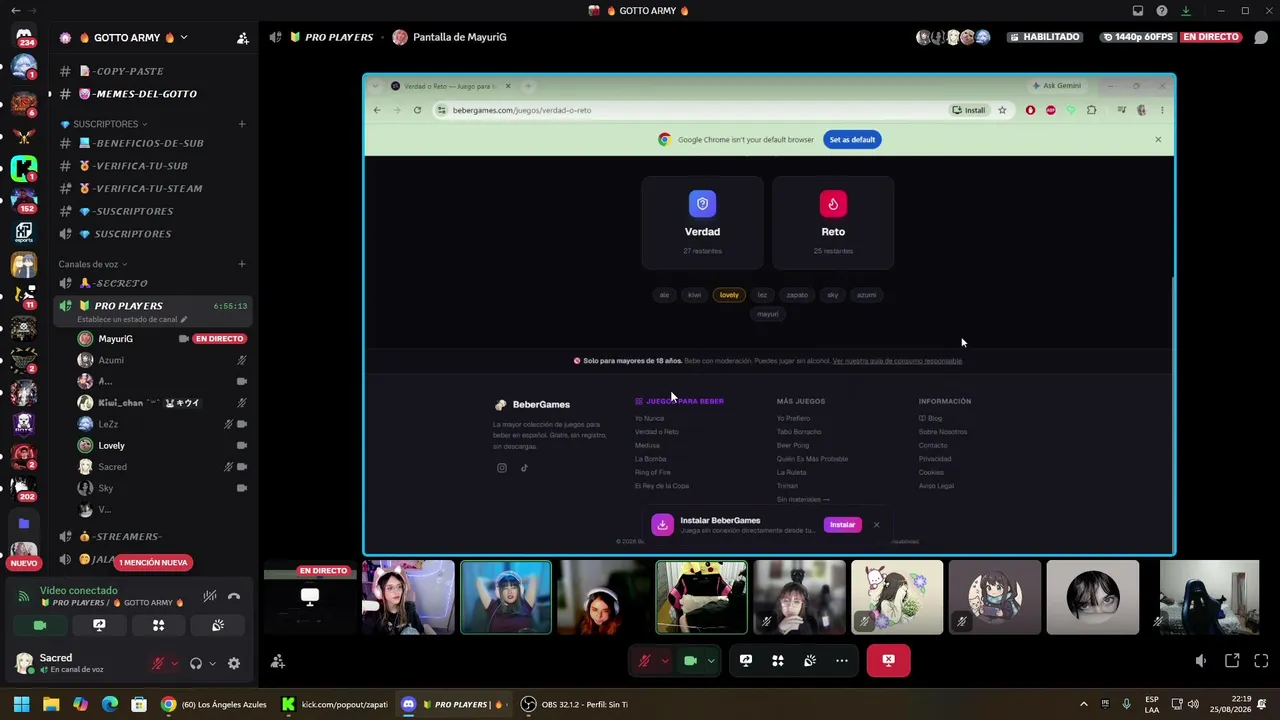
Task: Unmute microphone in the call control bar
Action: tap(644, 661)
